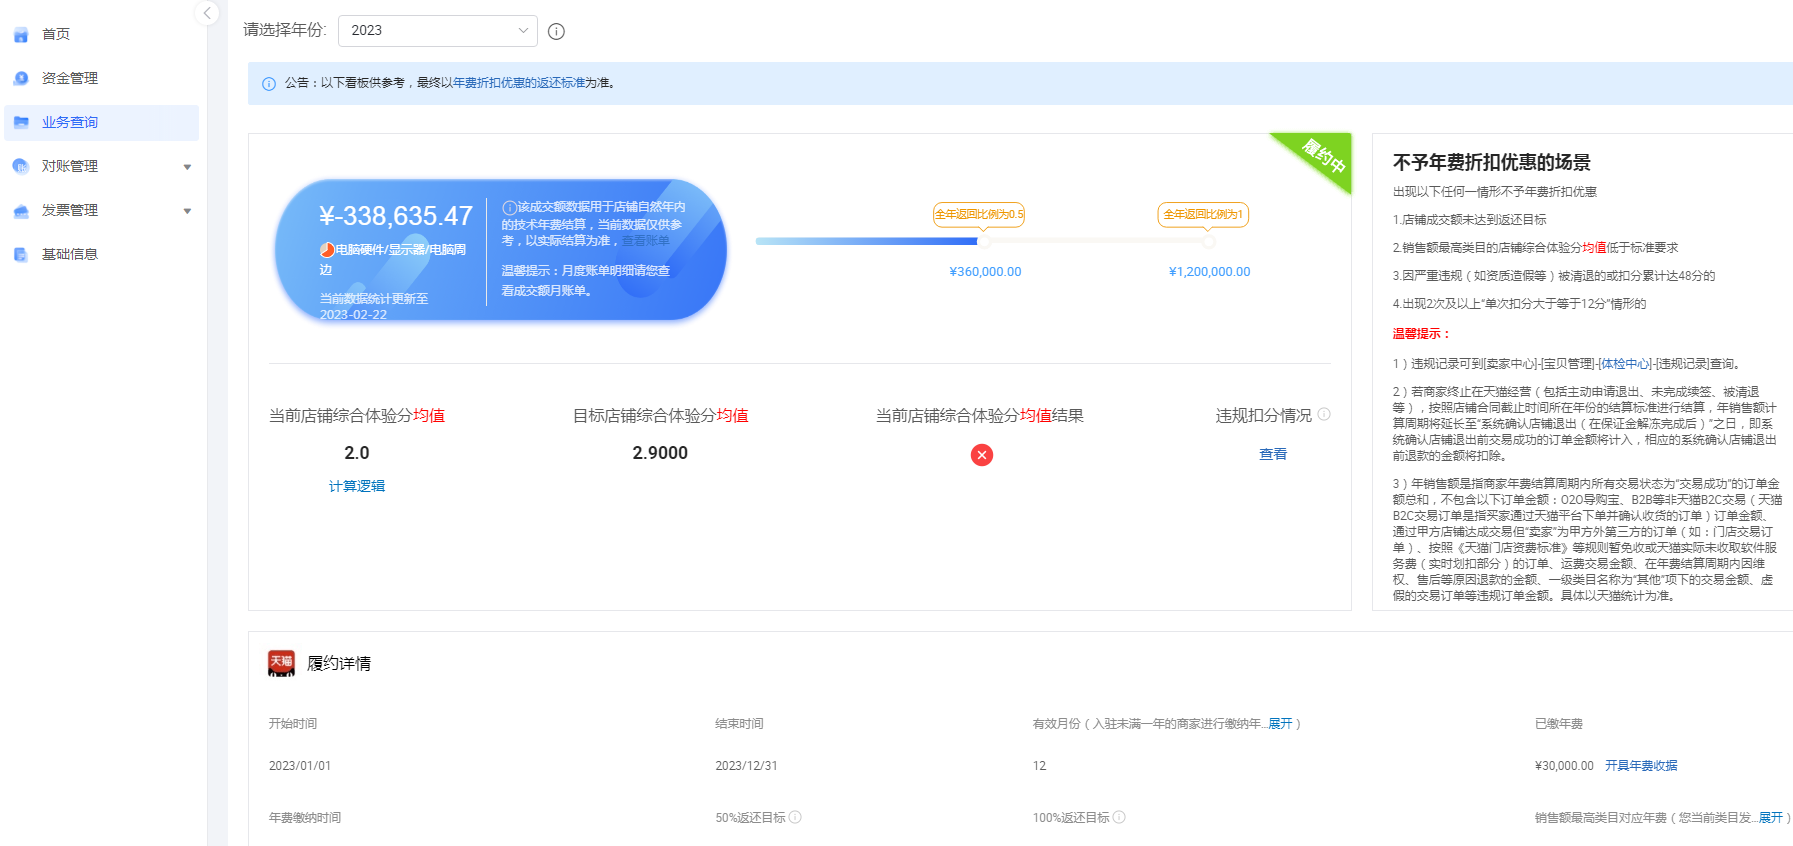Expand the 对账管理 submenu arrow
The width and height of the screenshot is (1793, 846).
pyautogui.click(x=187, y=167)
